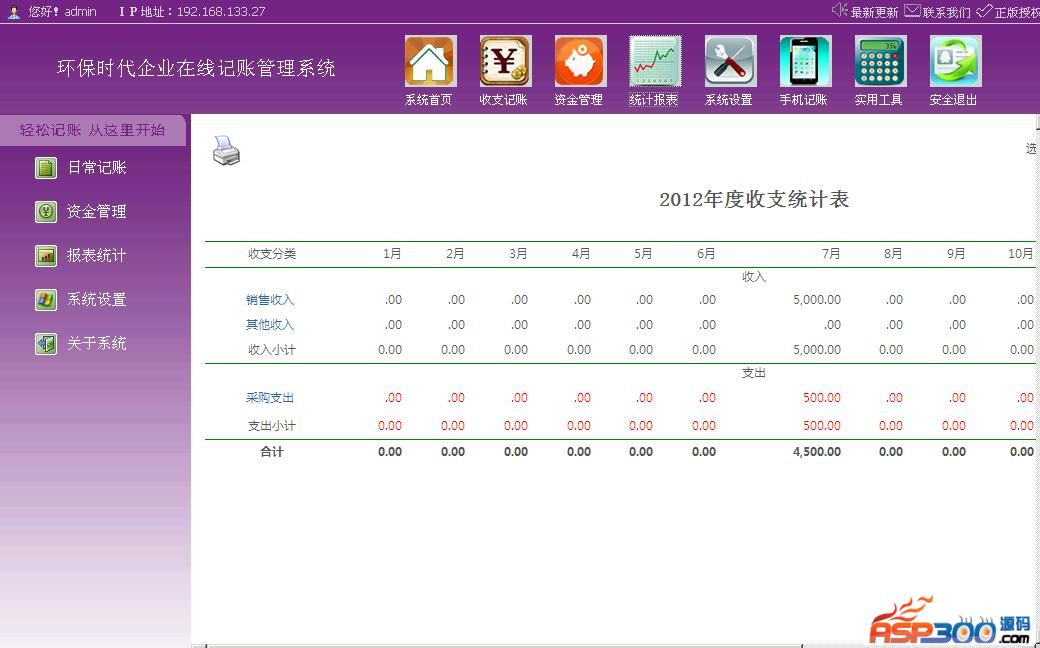Open the 系统首页 home icon
This screenshot has height=648, width=1040.
point(430,61)
